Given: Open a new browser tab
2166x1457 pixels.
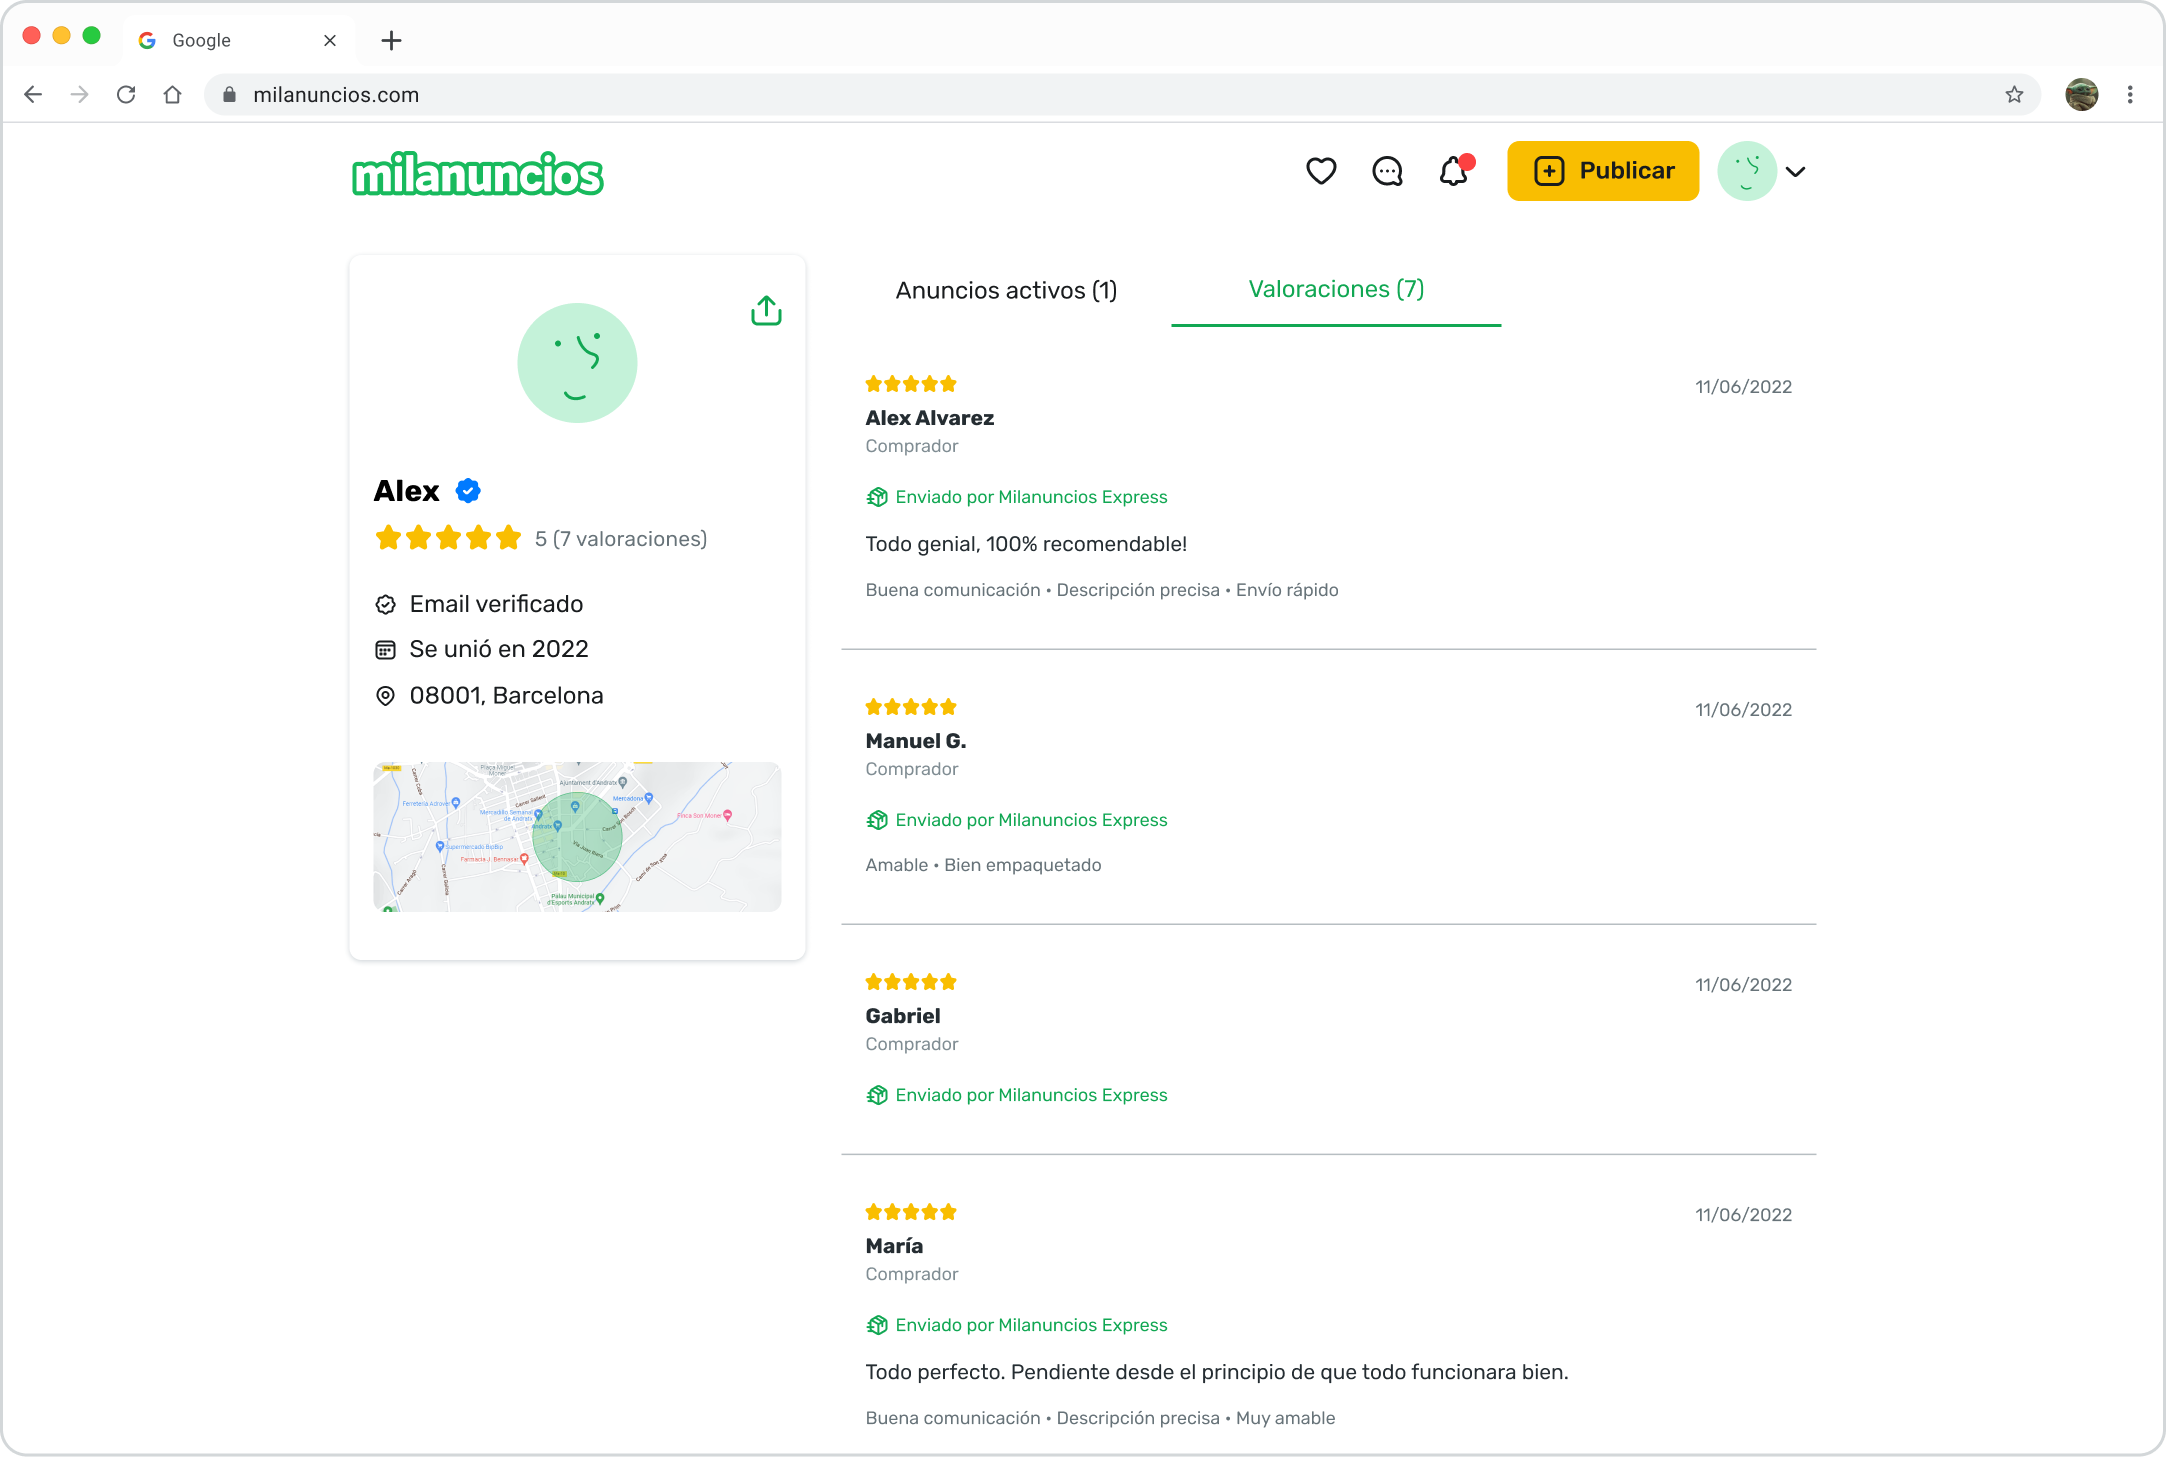Looking at the screenshot, I should point(391,40).
